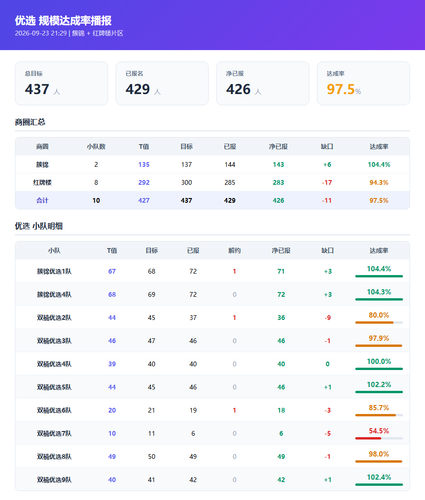Click the 红牌楼 缺口 value -17

coord(327,183)
